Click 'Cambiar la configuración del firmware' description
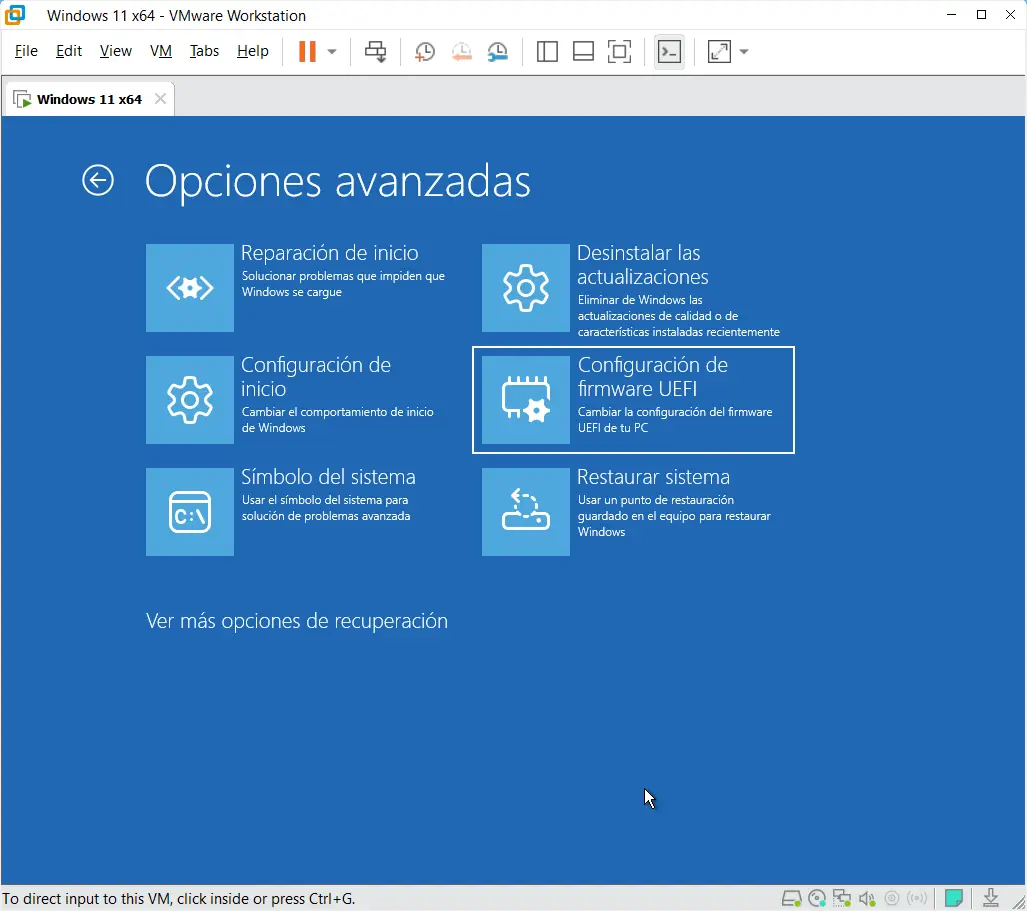Viewport: 1027px width, 911px height. 675,411
